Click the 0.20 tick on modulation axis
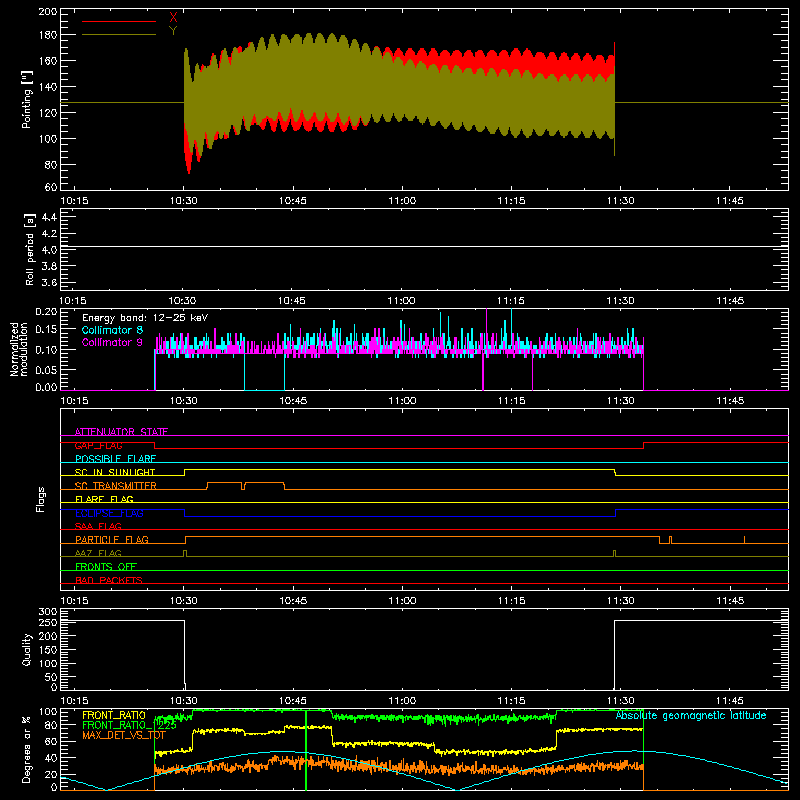 [x=46, y=311]
